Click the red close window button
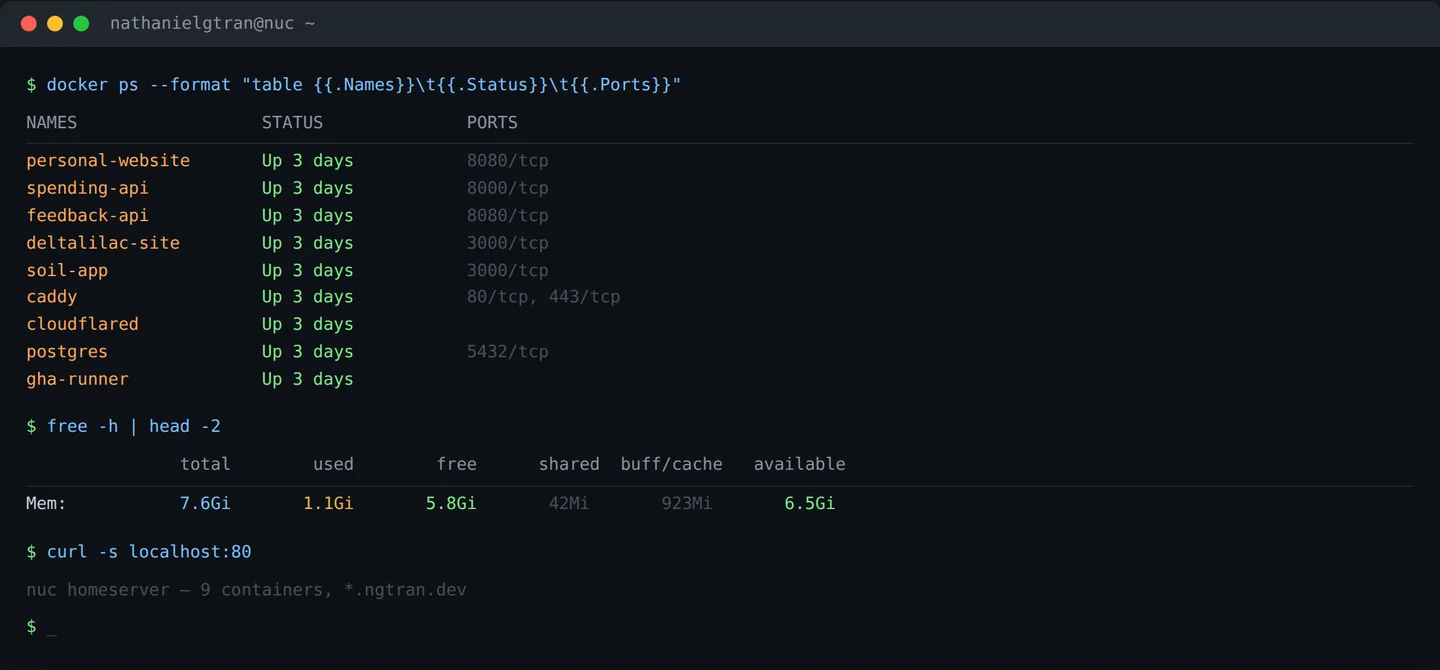 29,23
